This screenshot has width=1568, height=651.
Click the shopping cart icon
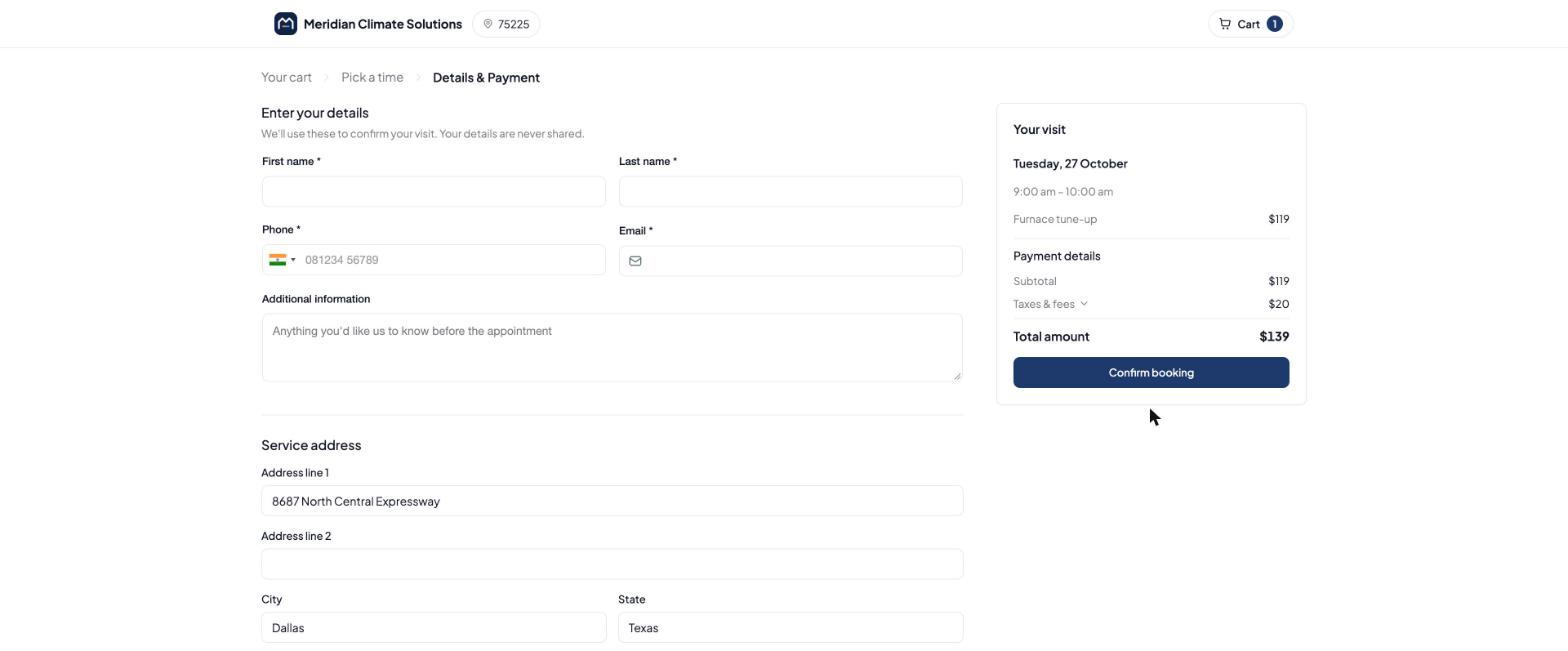pyautogui.click(x=1225, y=24)
